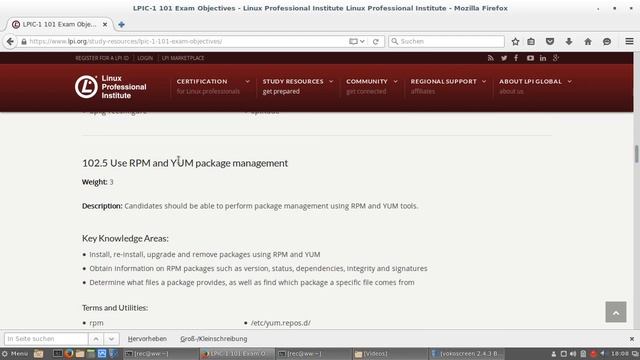Click the In Seite suchen find field
The height and width of the screenshot is (360, 640).
coord(46,339)
